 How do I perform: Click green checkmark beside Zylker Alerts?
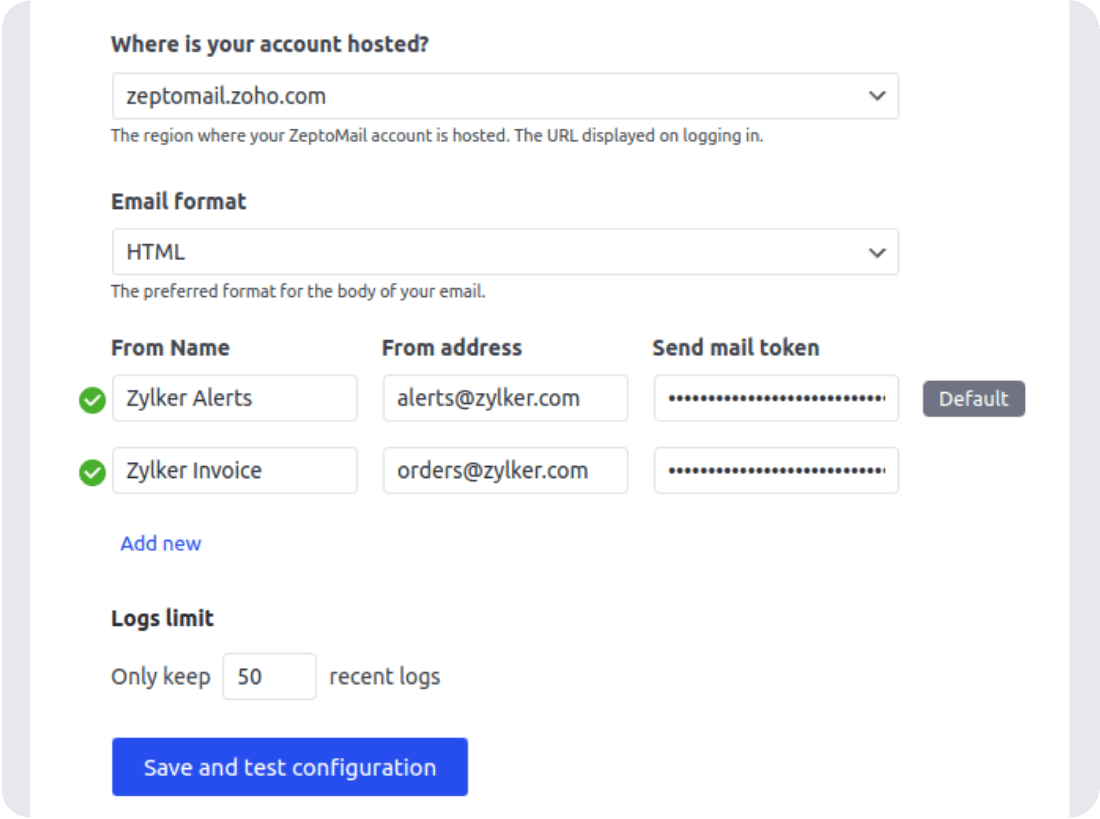pos(92,400)
